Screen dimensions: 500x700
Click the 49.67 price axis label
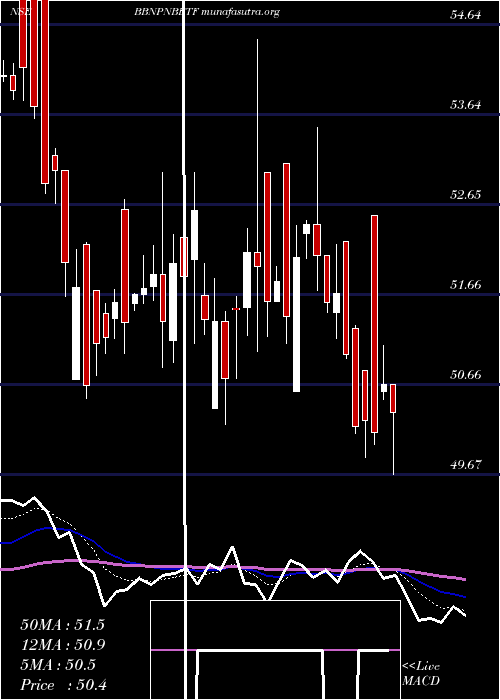click(466, 465)
